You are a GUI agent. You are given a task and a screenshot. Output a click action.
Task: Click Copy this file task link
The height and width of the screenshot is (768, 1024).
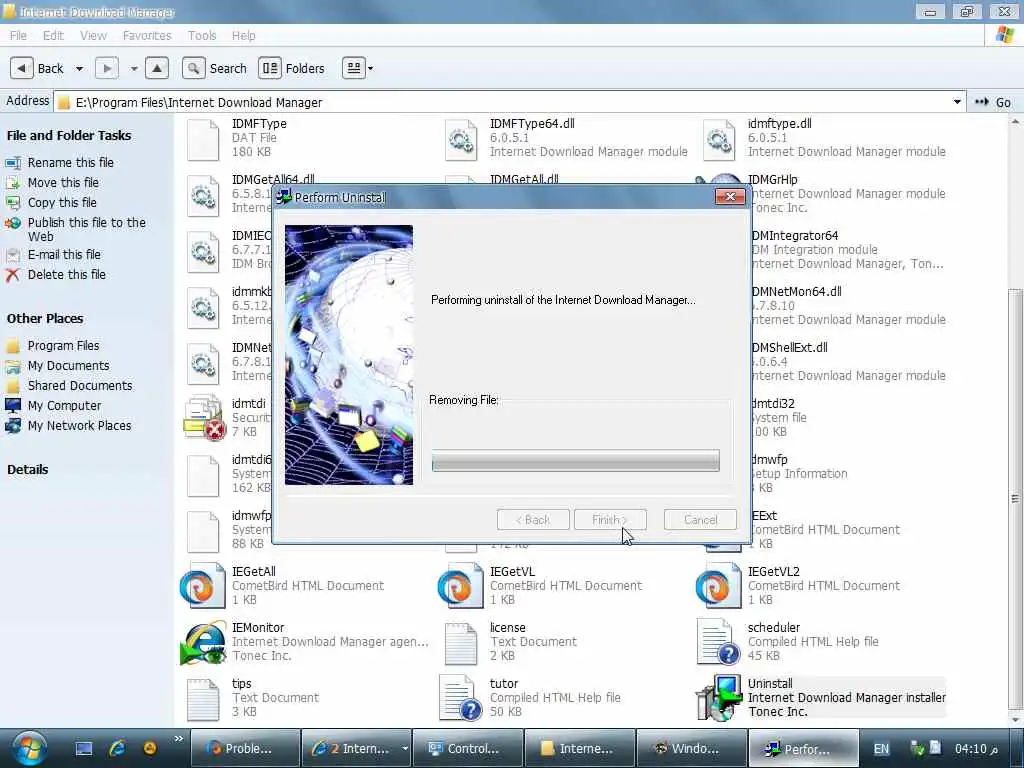tap(62, 202)
